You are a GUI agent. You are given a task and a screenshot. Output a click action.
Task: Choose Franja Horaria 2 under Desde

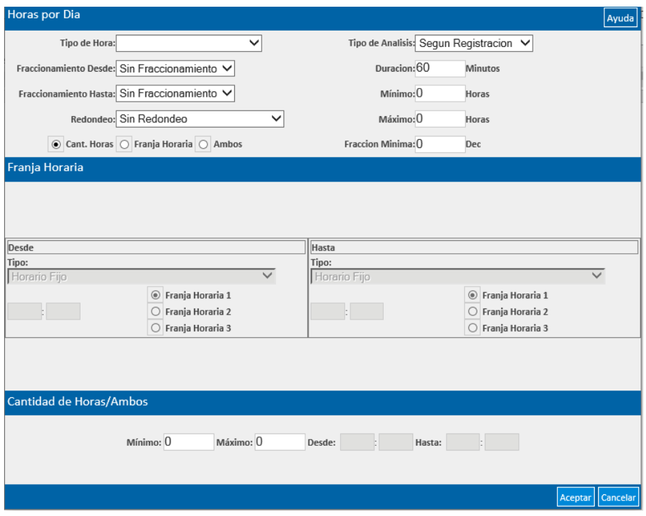[x=155, y=312]
